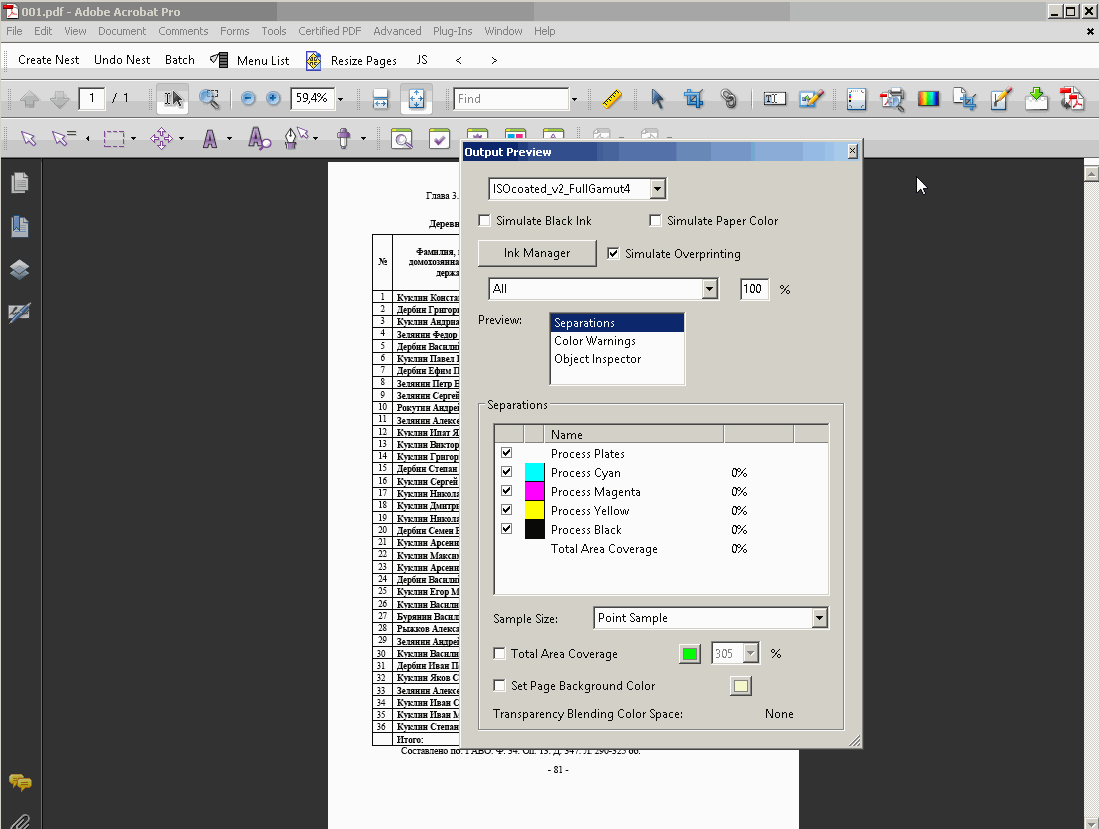Select the Crop tool
1099x829 pixels.
tap(693, 99)
